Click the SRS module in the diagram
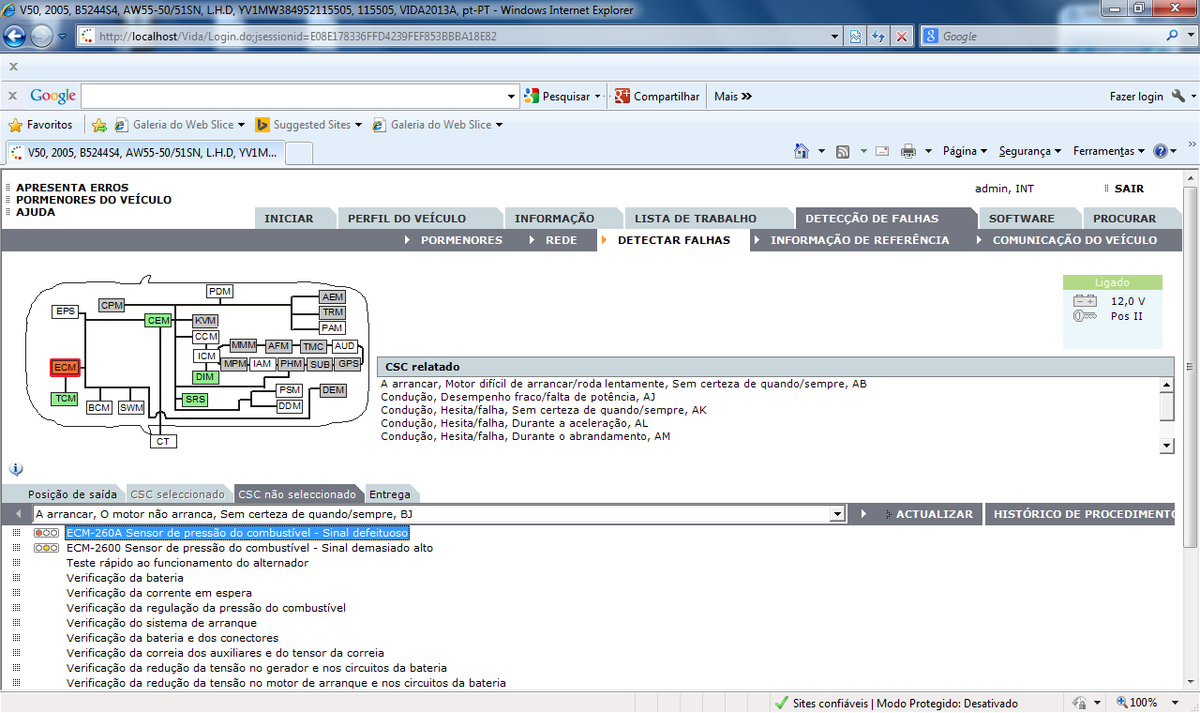 195,399
